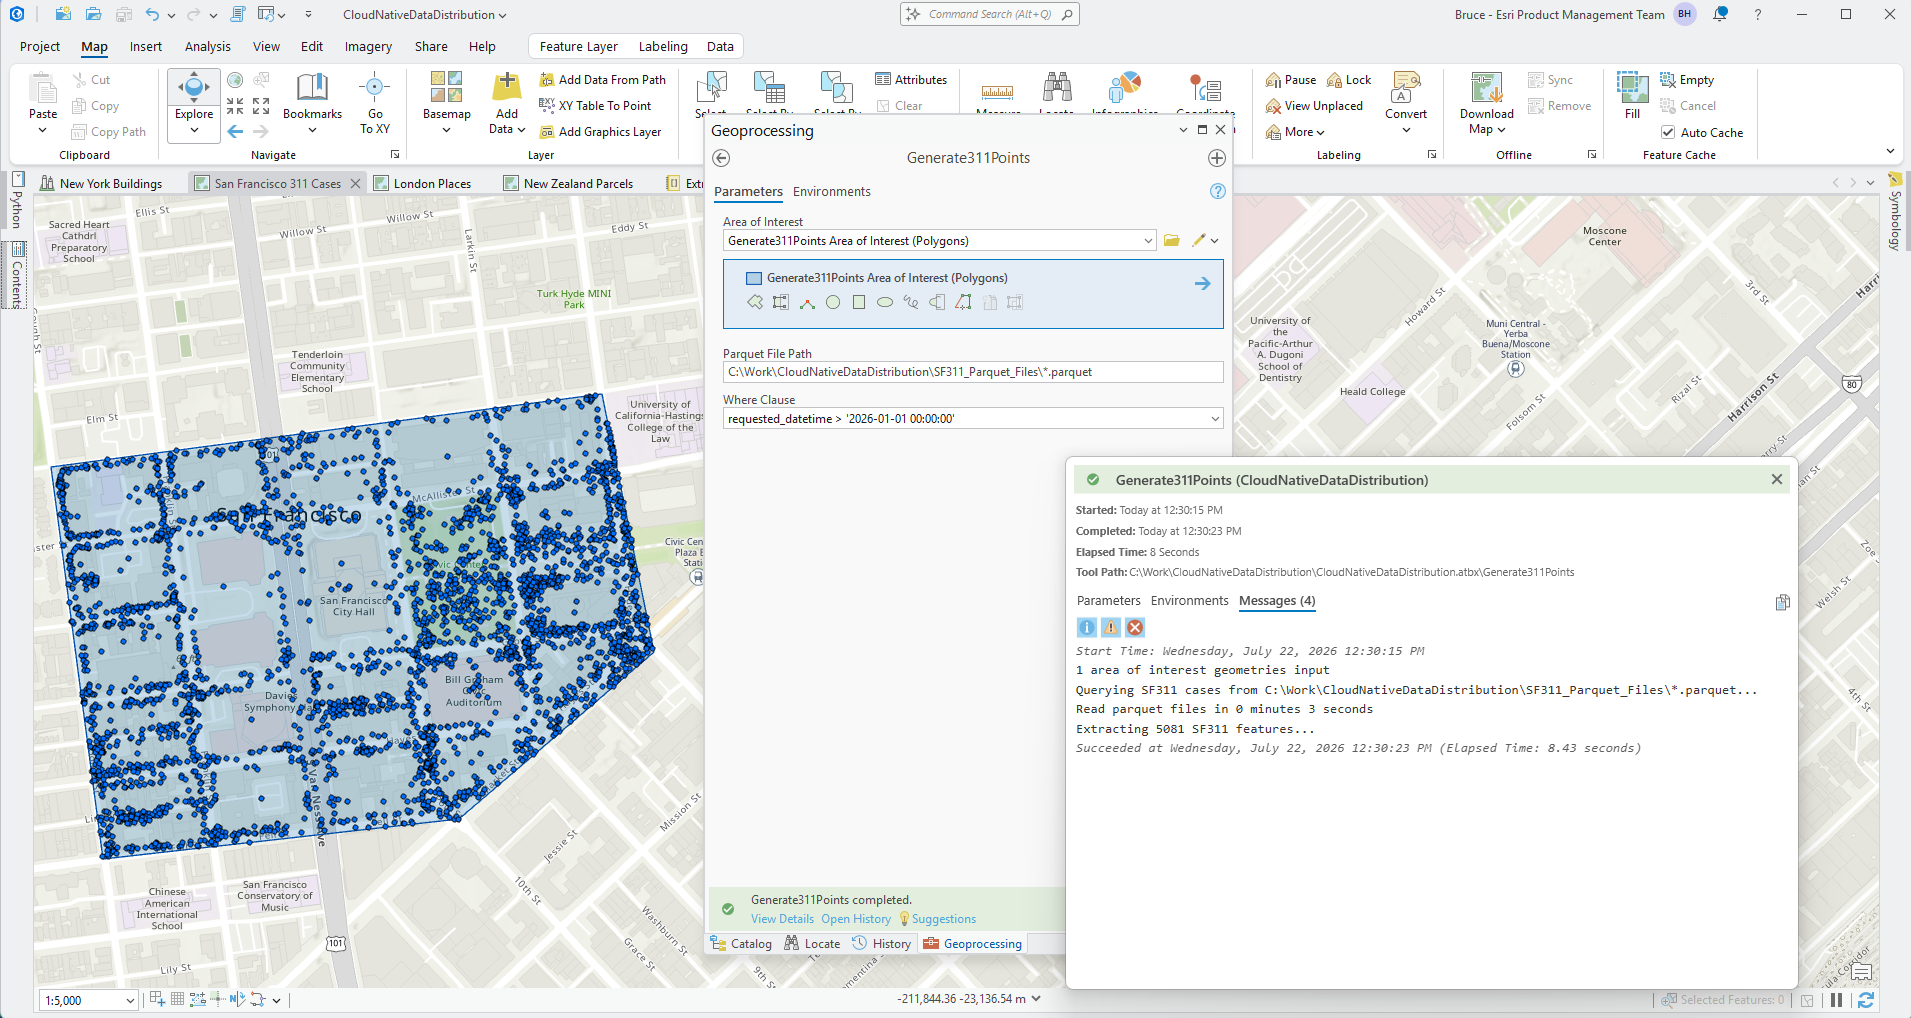Select the Freehand sketch tool

(911, 303)
